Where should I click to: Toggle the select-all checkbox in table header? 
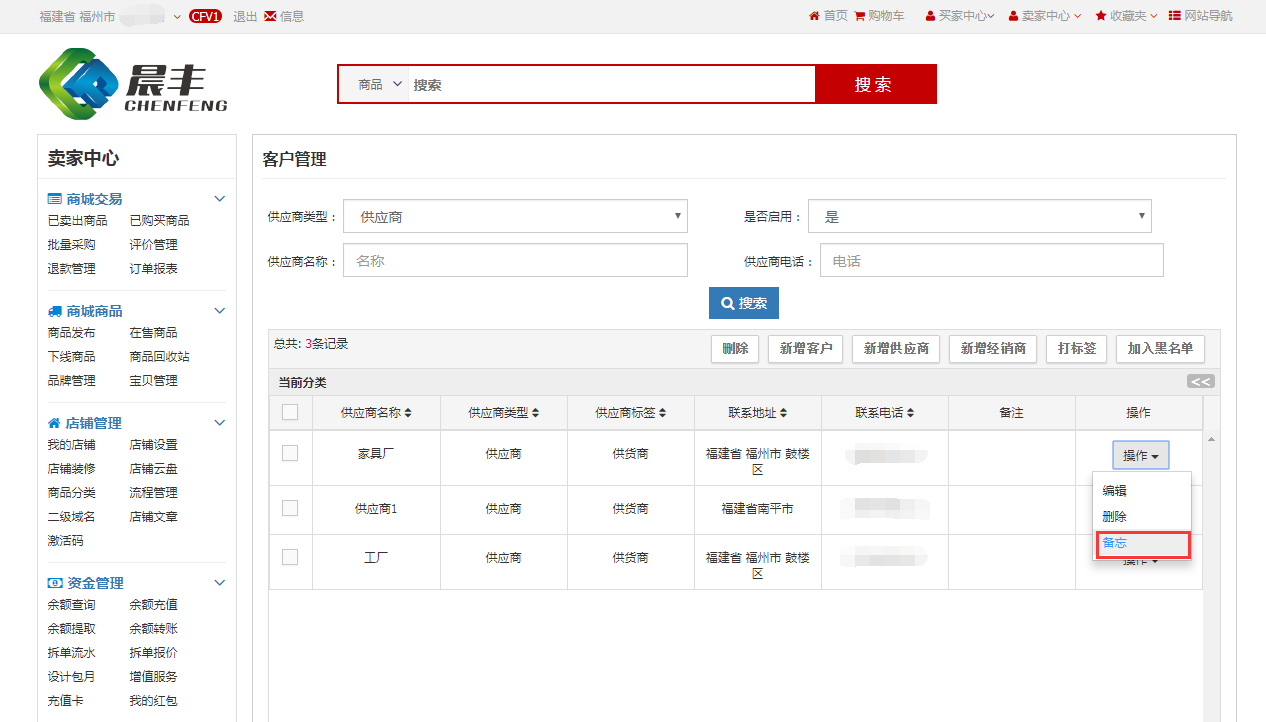[290, 412]
